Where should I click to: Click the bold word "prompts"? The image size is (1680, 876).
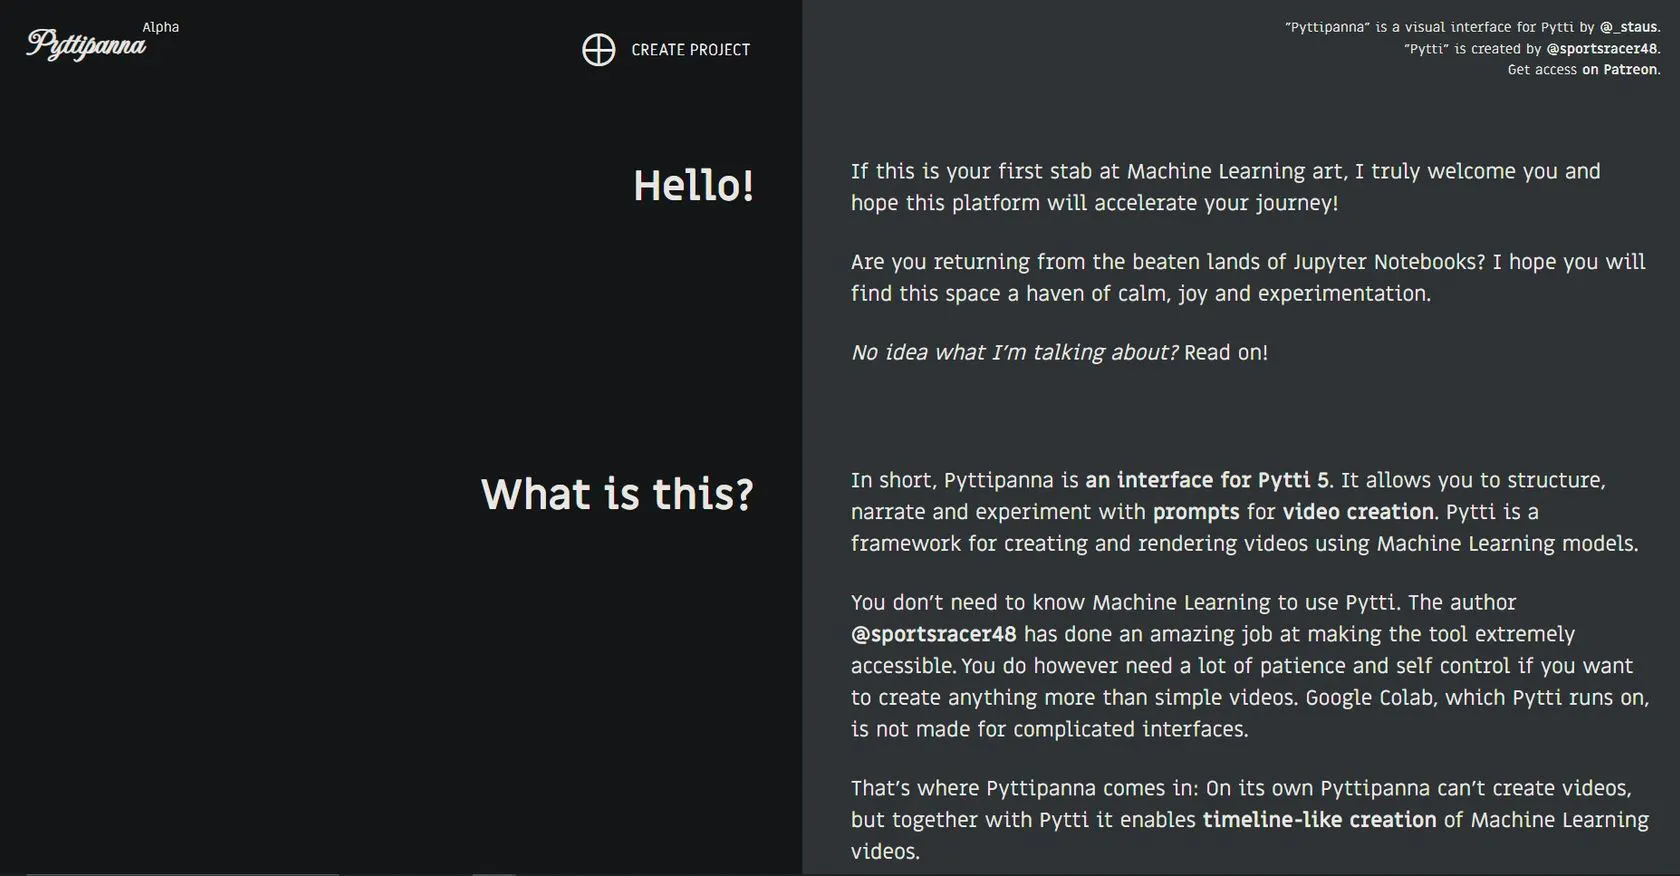click(x=1196, y=512)
